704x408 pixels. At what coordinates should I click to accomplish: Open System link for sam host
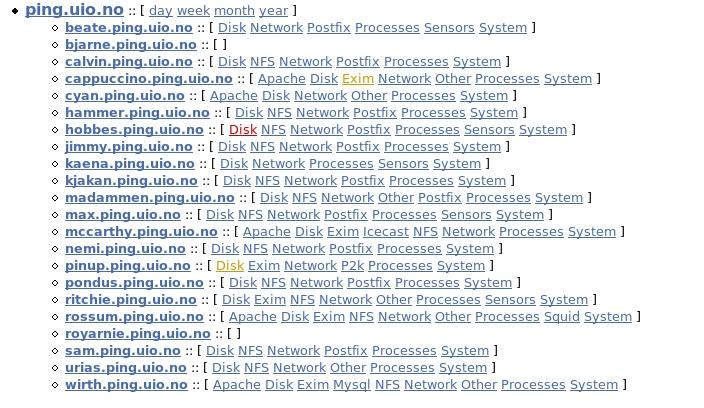tap(465, 351)
